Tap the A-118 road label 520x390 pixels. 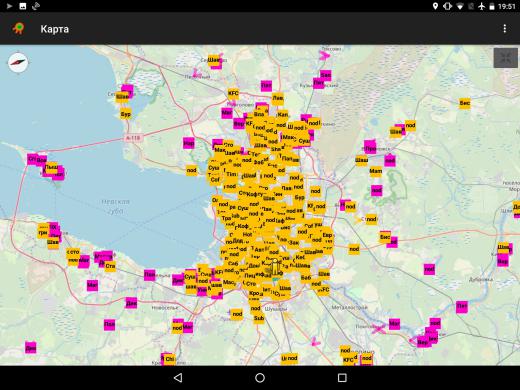[133, 138]
